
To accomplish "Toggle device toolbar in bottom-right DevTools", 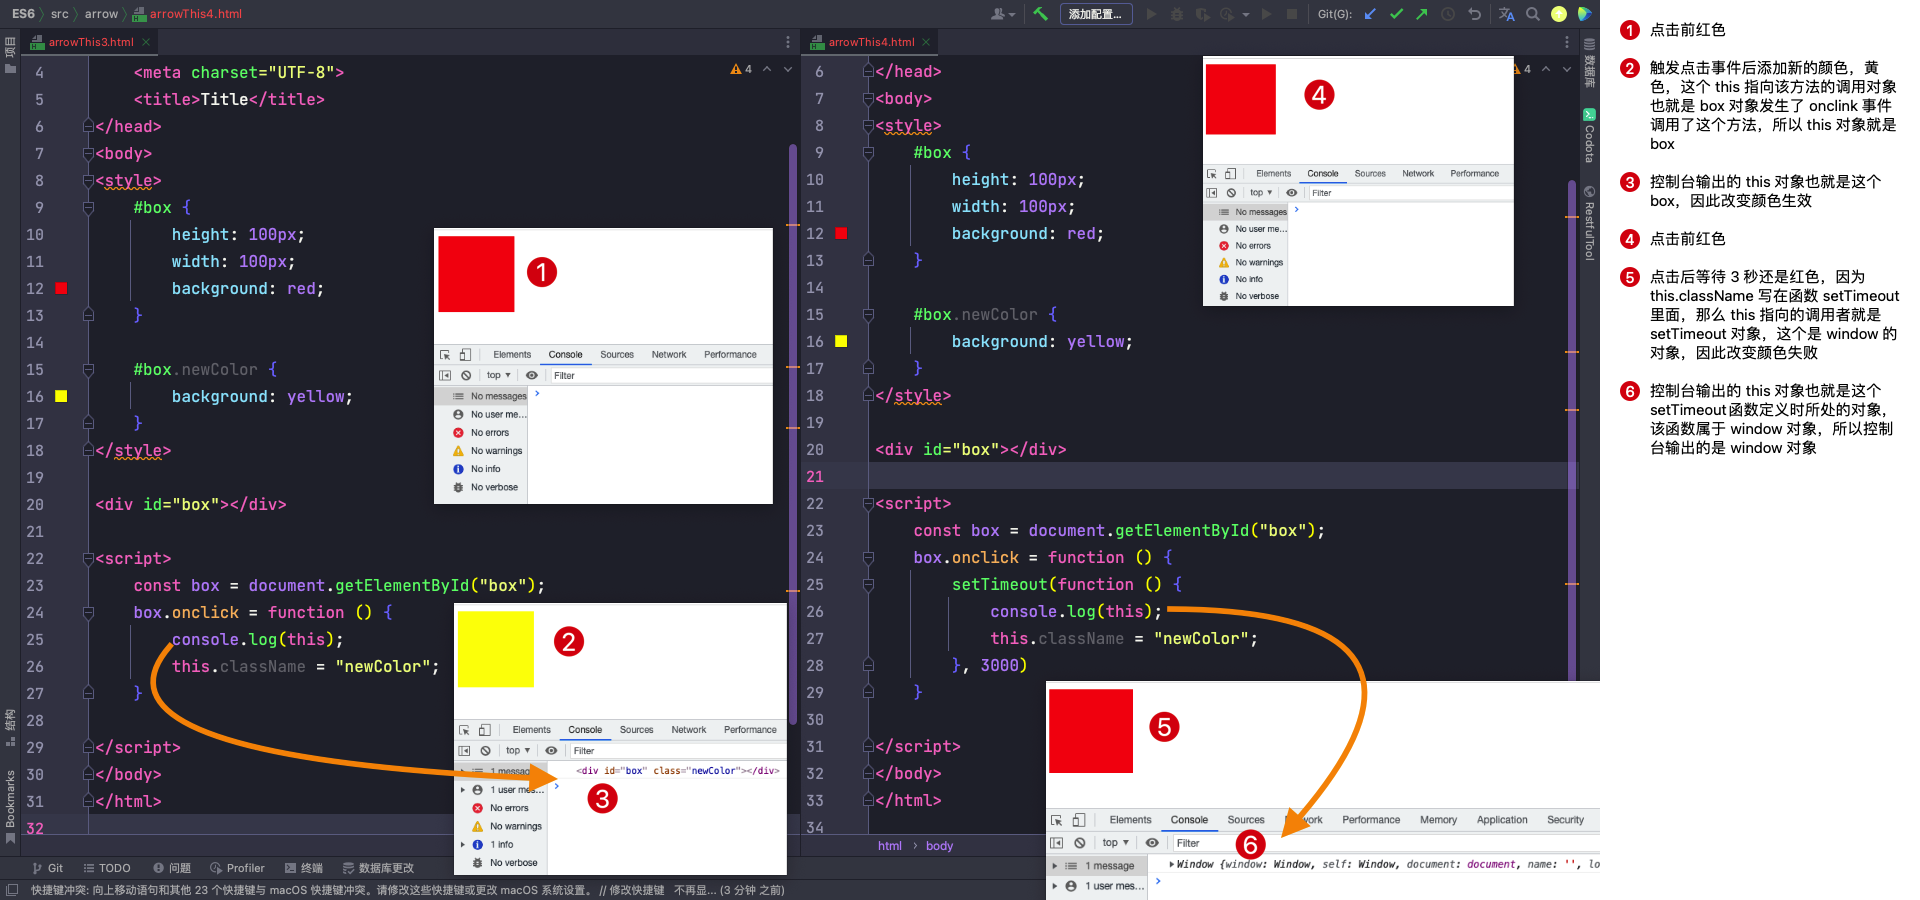I will [1078, 820].
